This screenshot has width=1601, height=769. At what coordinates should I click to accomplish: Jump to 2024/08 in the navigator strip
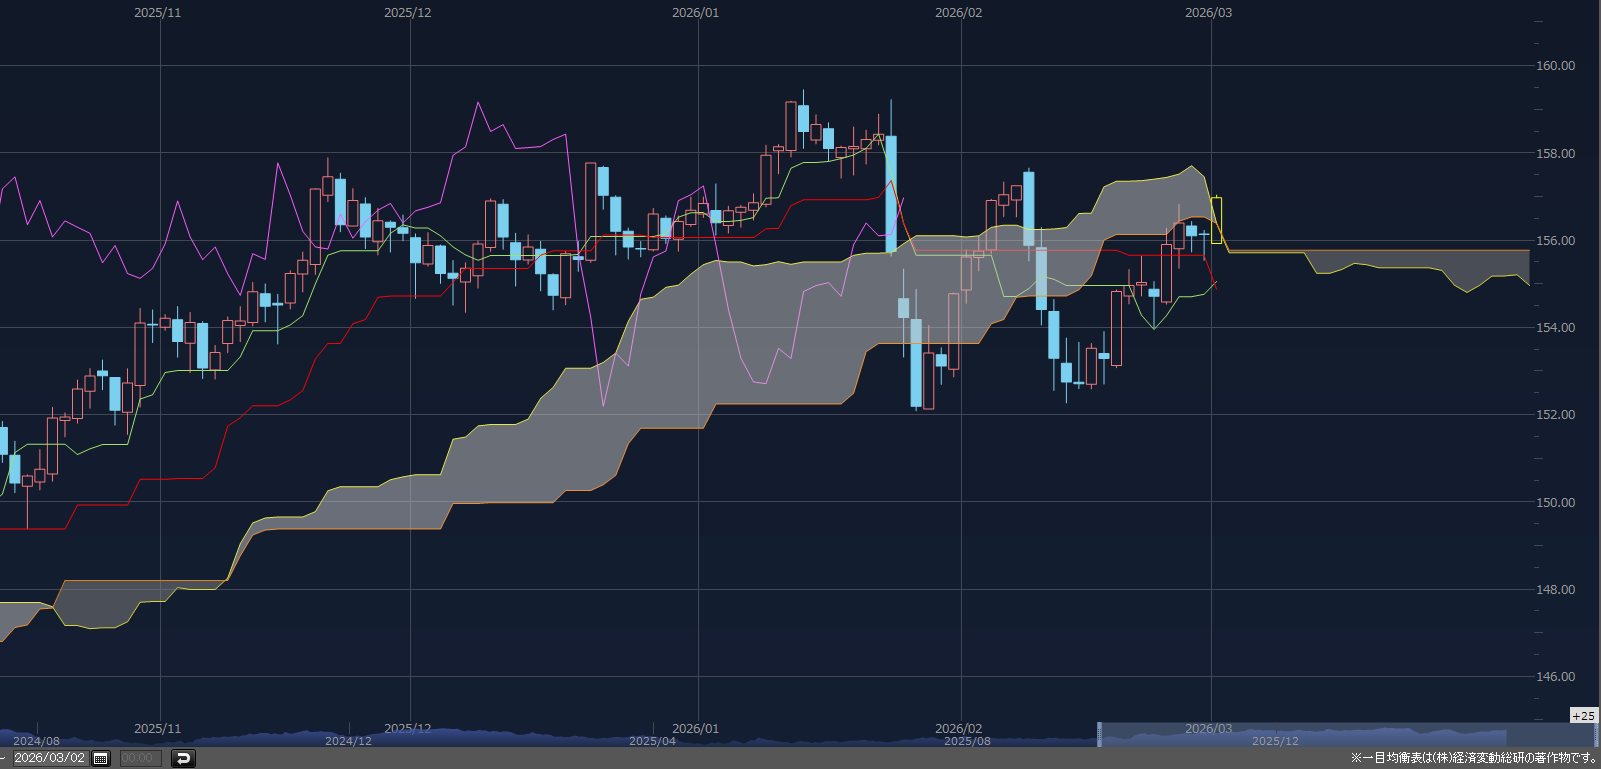click(36, 741)
